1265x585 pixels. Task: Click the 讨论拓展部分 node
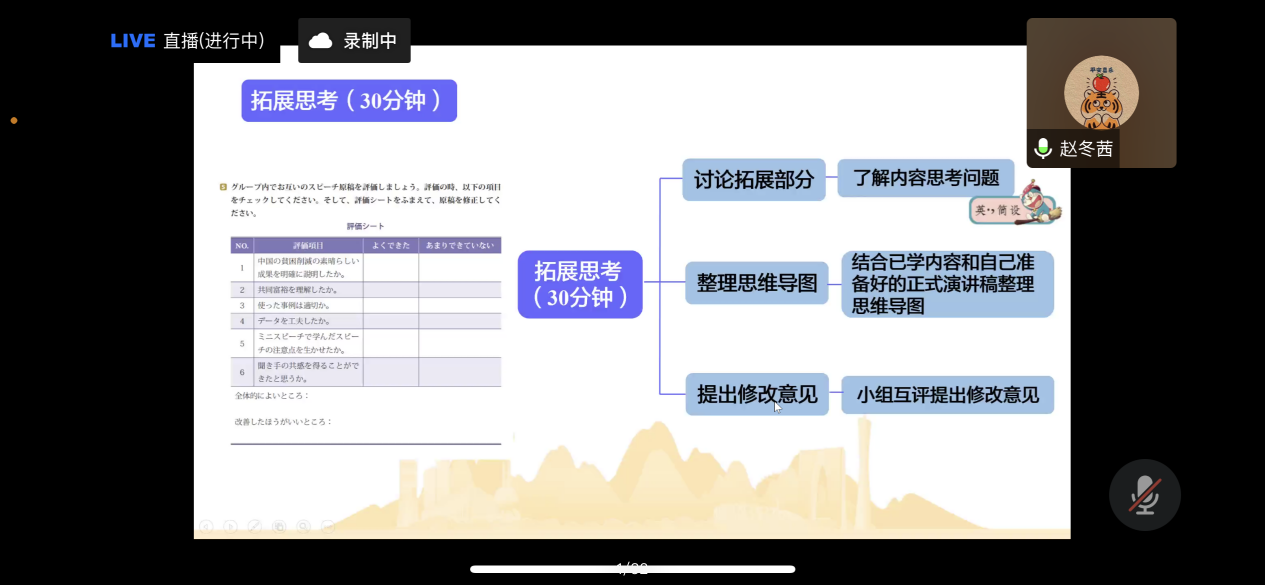pyautogui.click(x=754, y=180)
